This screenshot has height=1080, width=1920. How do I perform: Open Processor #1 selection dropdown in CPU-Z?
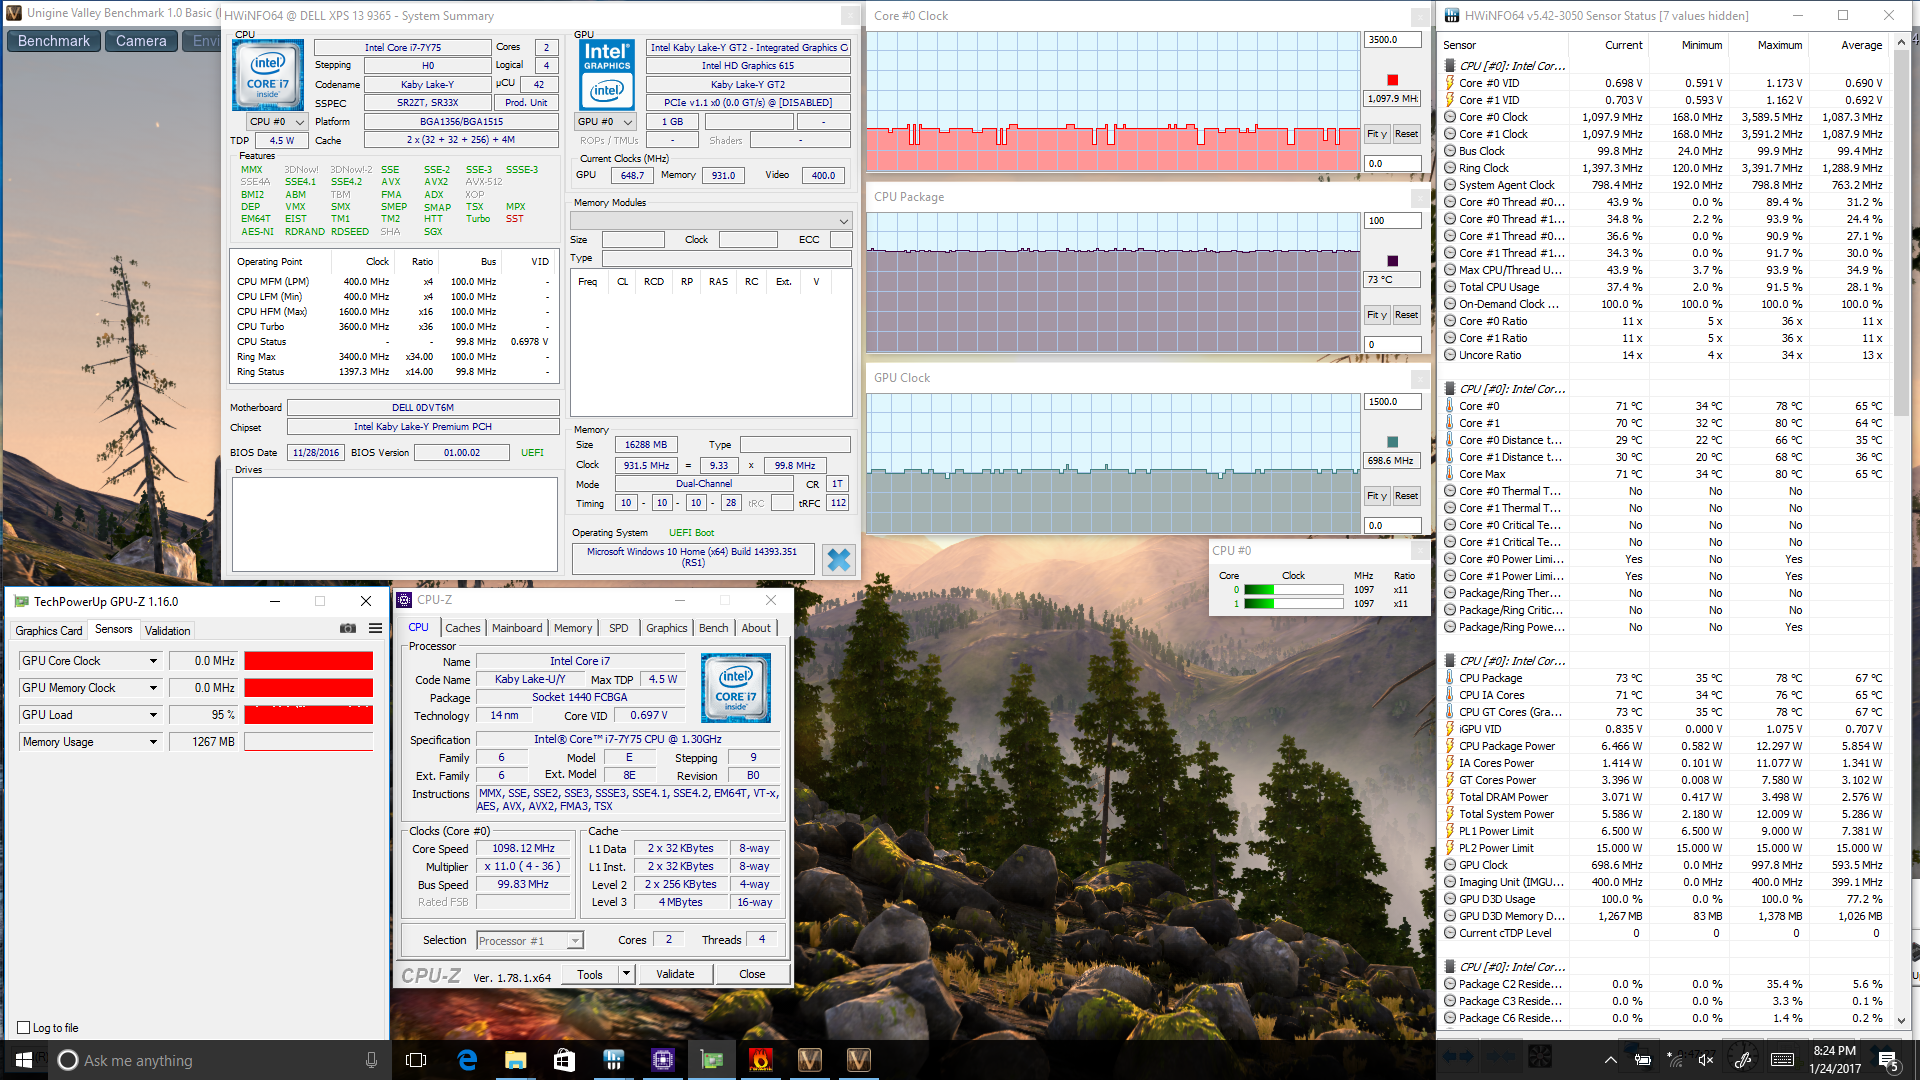[530, 940]
